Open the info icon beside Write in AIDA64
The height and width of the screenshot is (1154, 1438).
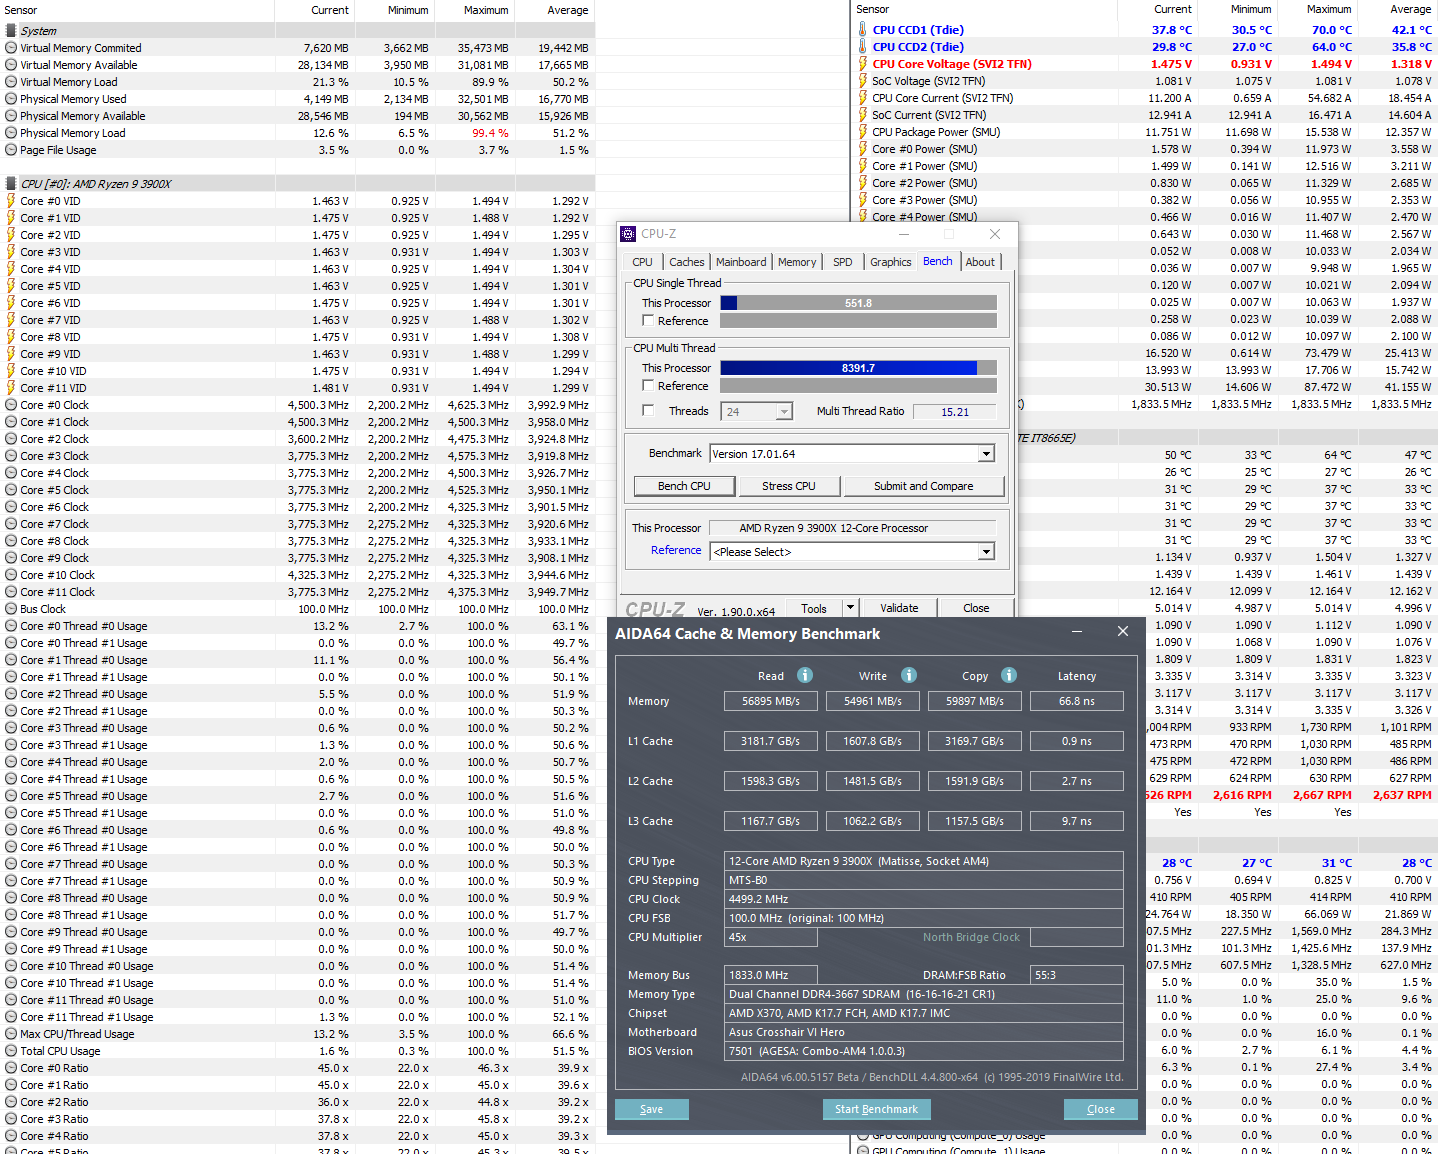point(909,675)
